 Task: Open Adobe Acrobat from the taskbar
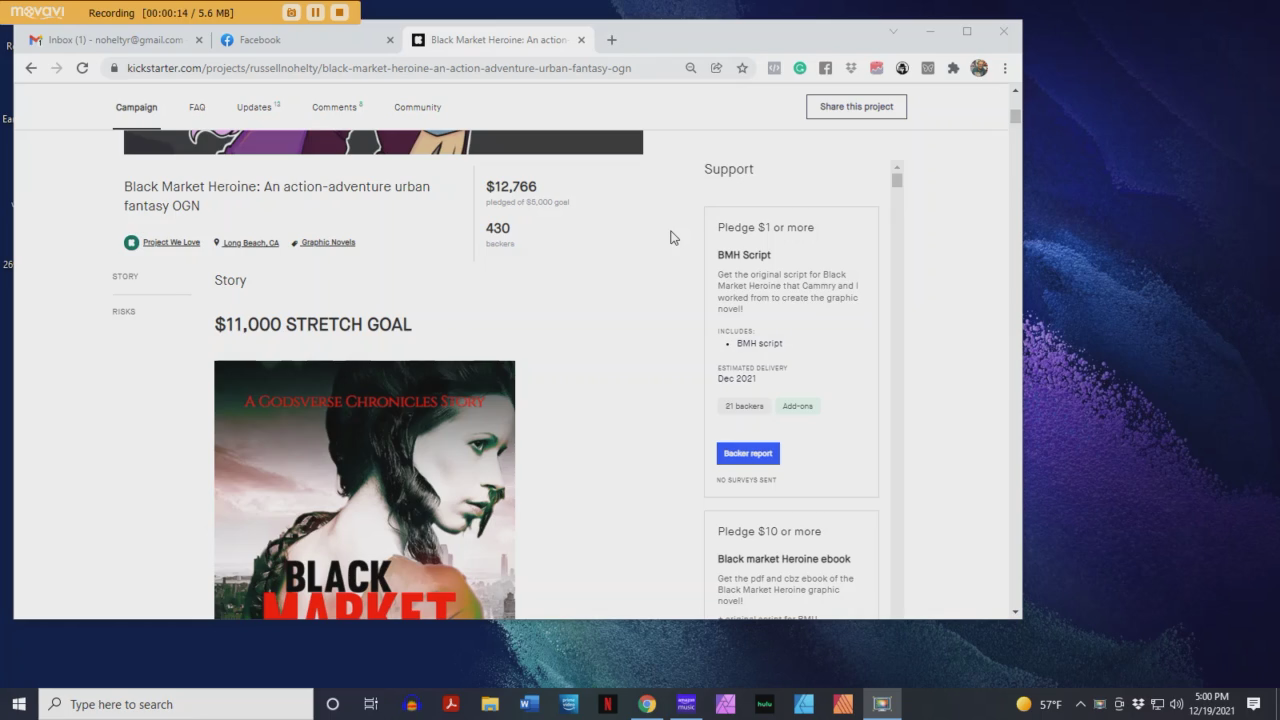point(451,704)
